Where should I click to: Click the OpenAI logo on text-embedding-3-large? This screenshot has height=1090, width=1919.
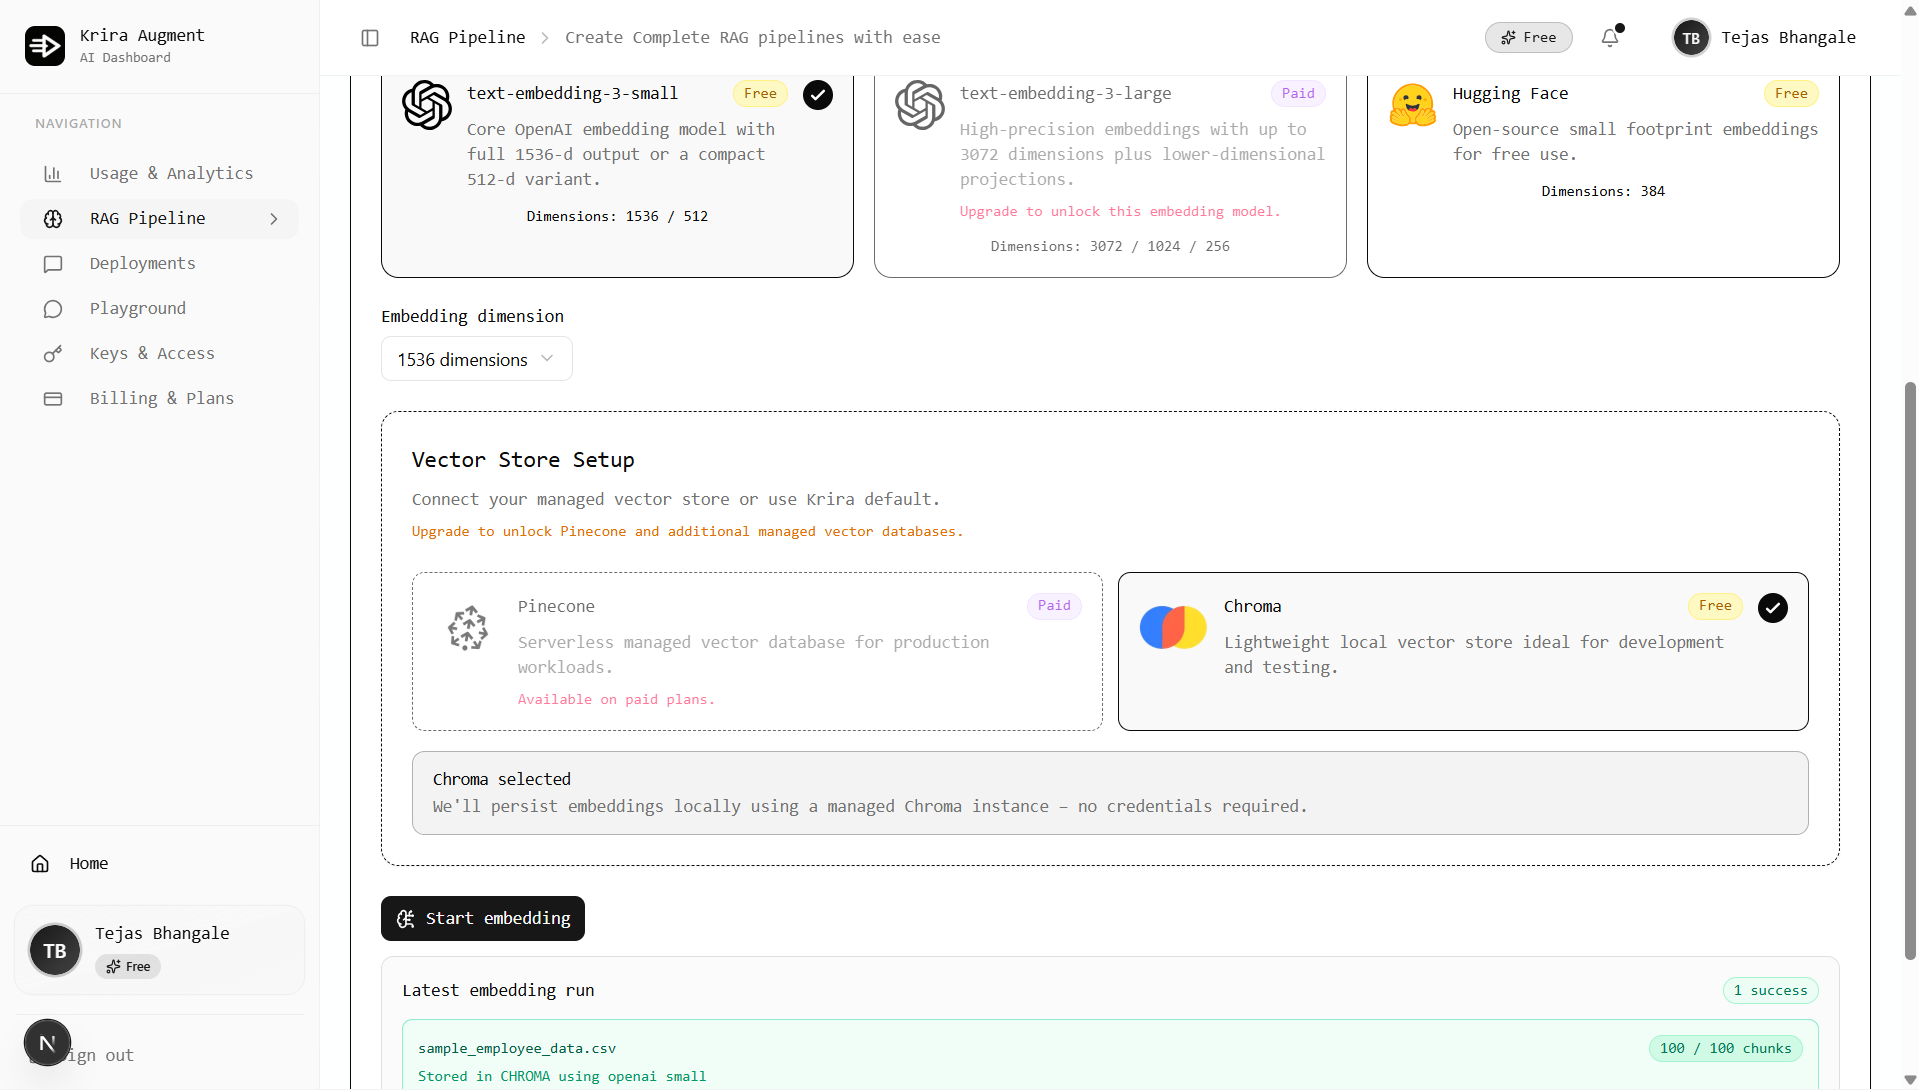[x=920, y=105]
